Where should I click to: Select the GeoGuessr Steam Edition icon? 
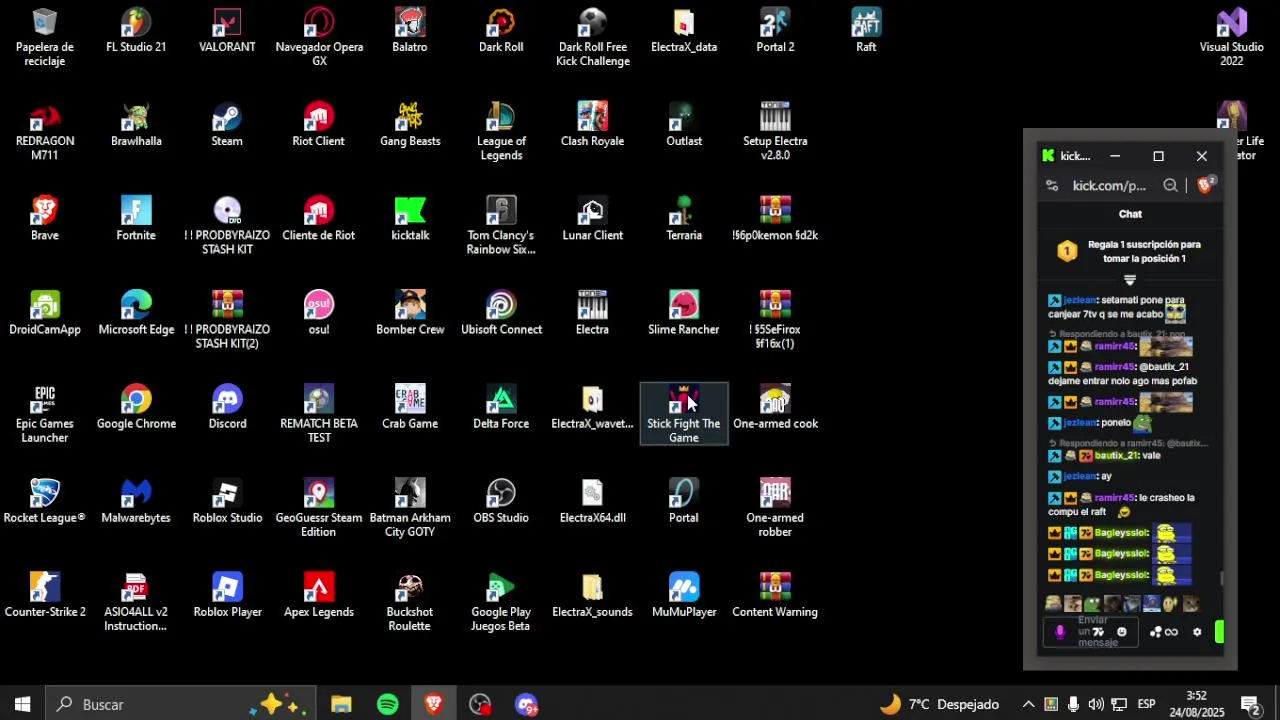319,508
